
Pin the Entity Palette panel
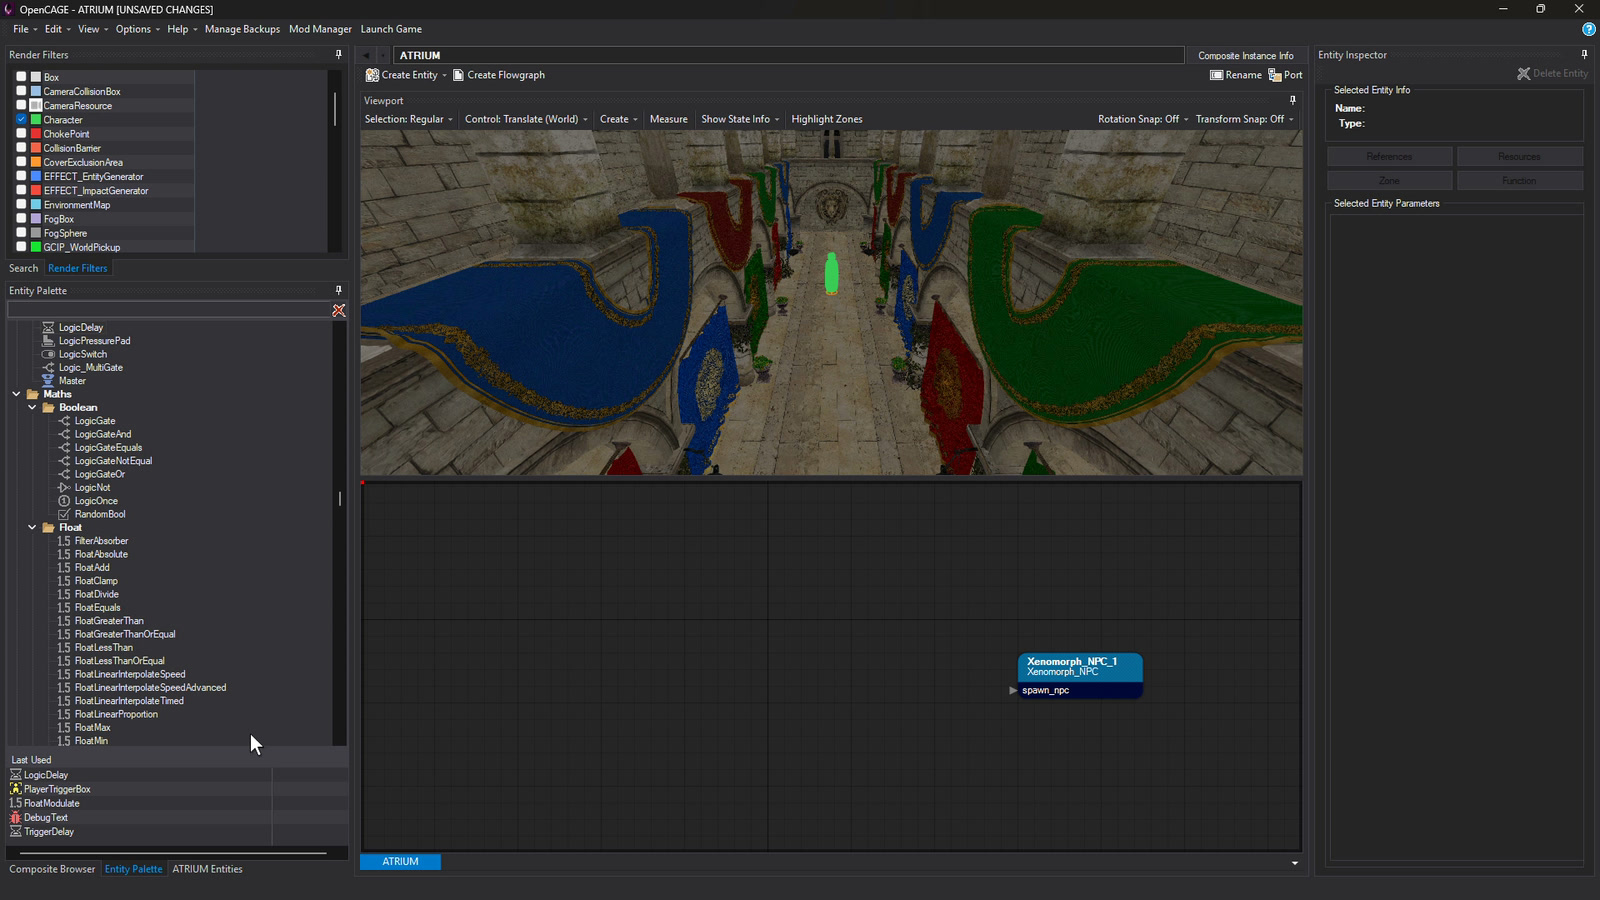(339, 291)
